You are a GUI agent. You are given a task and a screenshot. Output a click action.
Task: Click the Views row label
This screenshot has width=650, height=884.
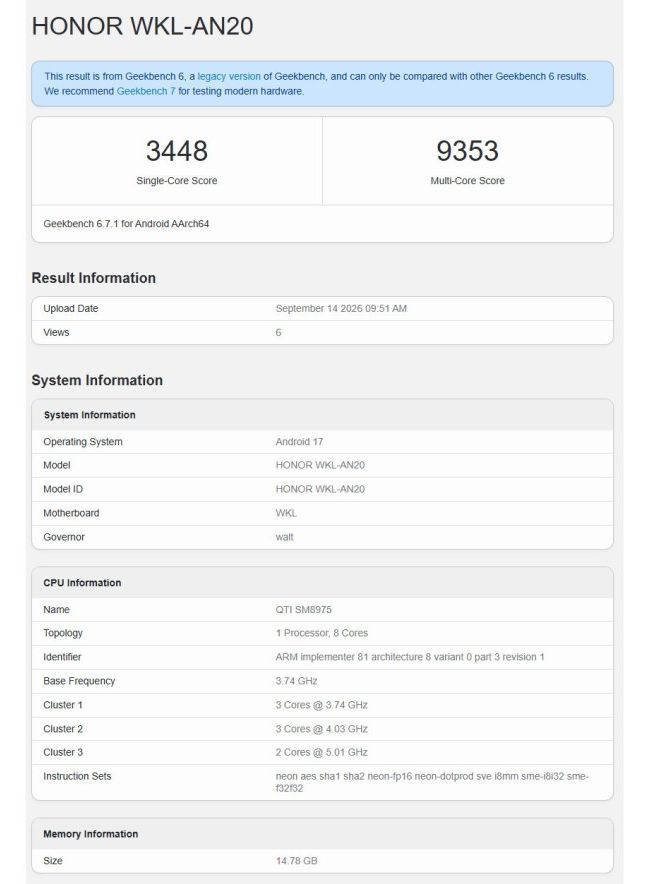click(56, 333)
